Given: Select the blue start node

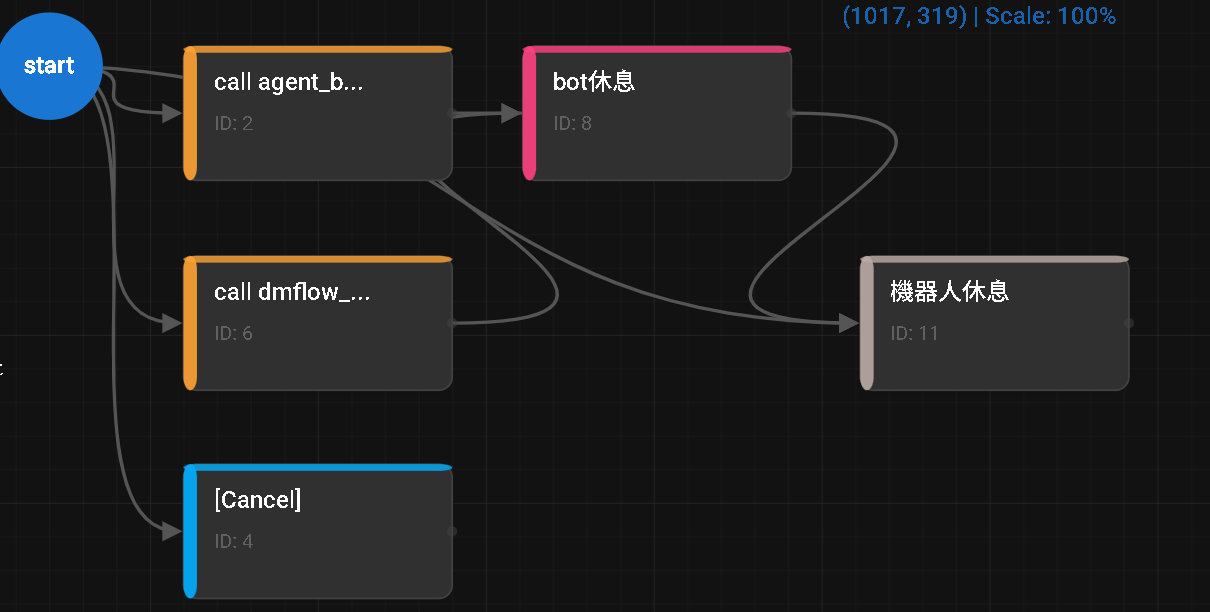Looking at the screenshot, I should 50,66.
